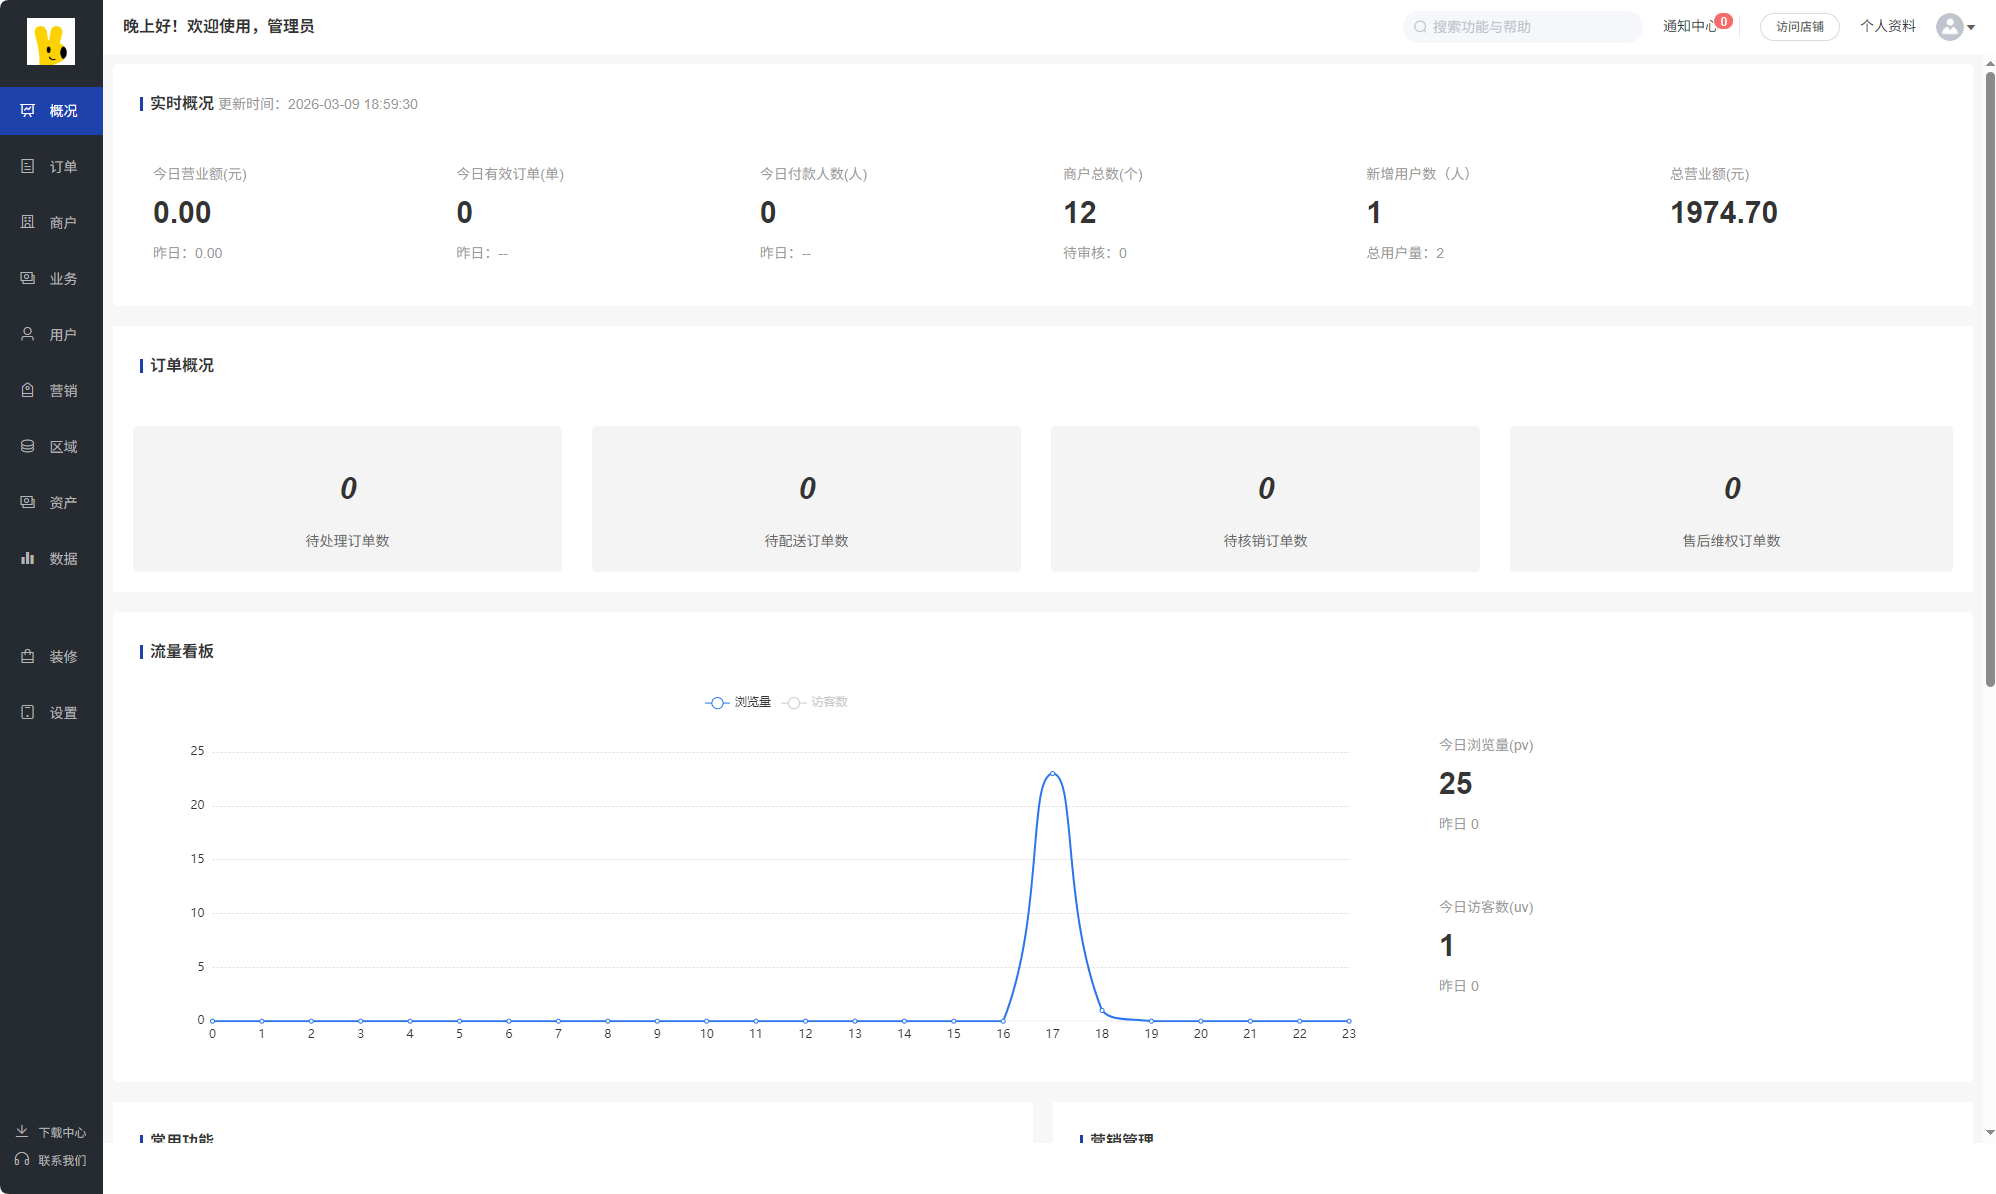The height and width of the screenshot is (1194, 1996).
Task: Expand the user avatar dropdown arrow
Action: 1971,27
